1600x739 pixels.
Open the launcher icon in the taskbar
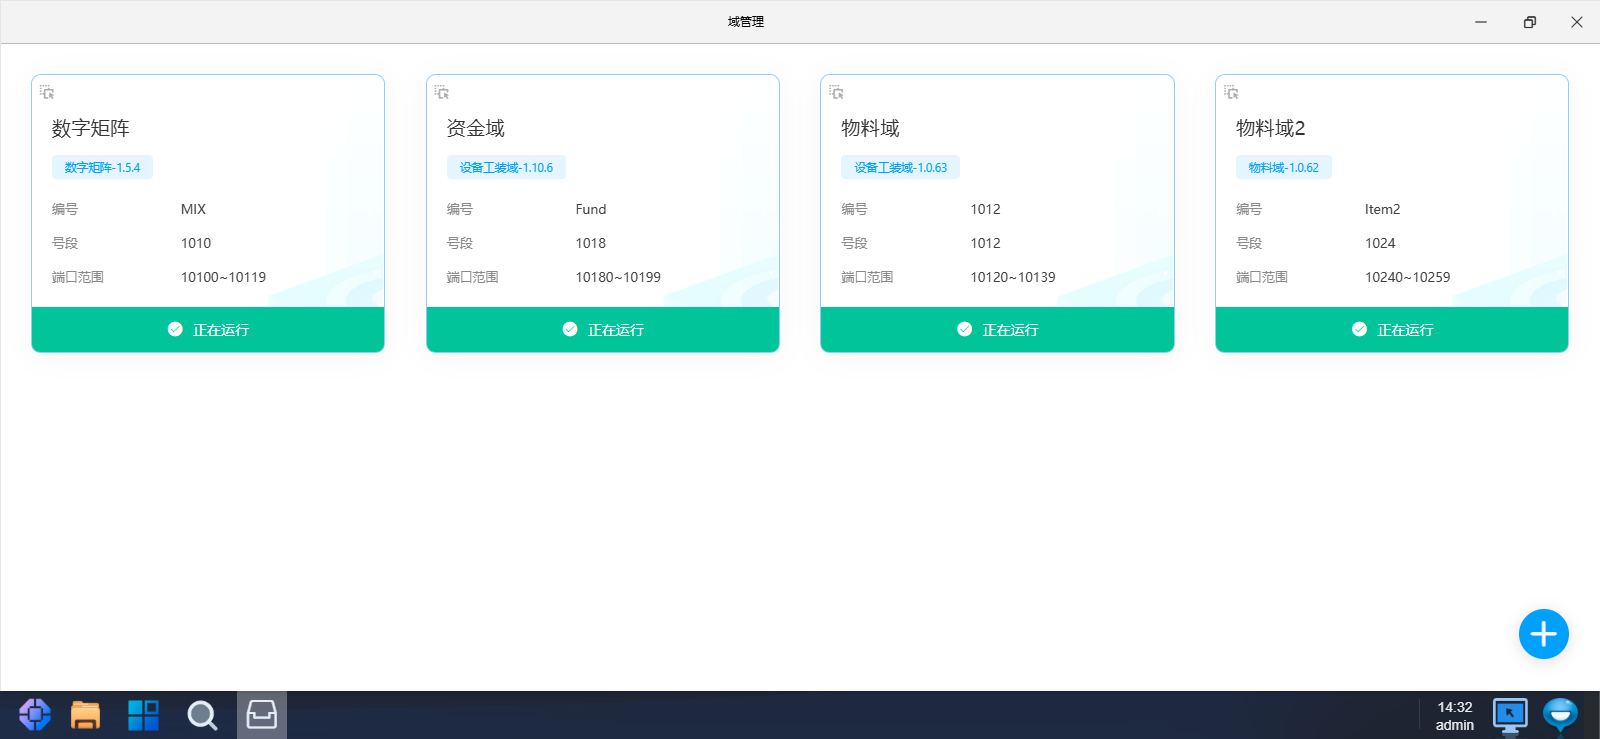click(35, 715)
